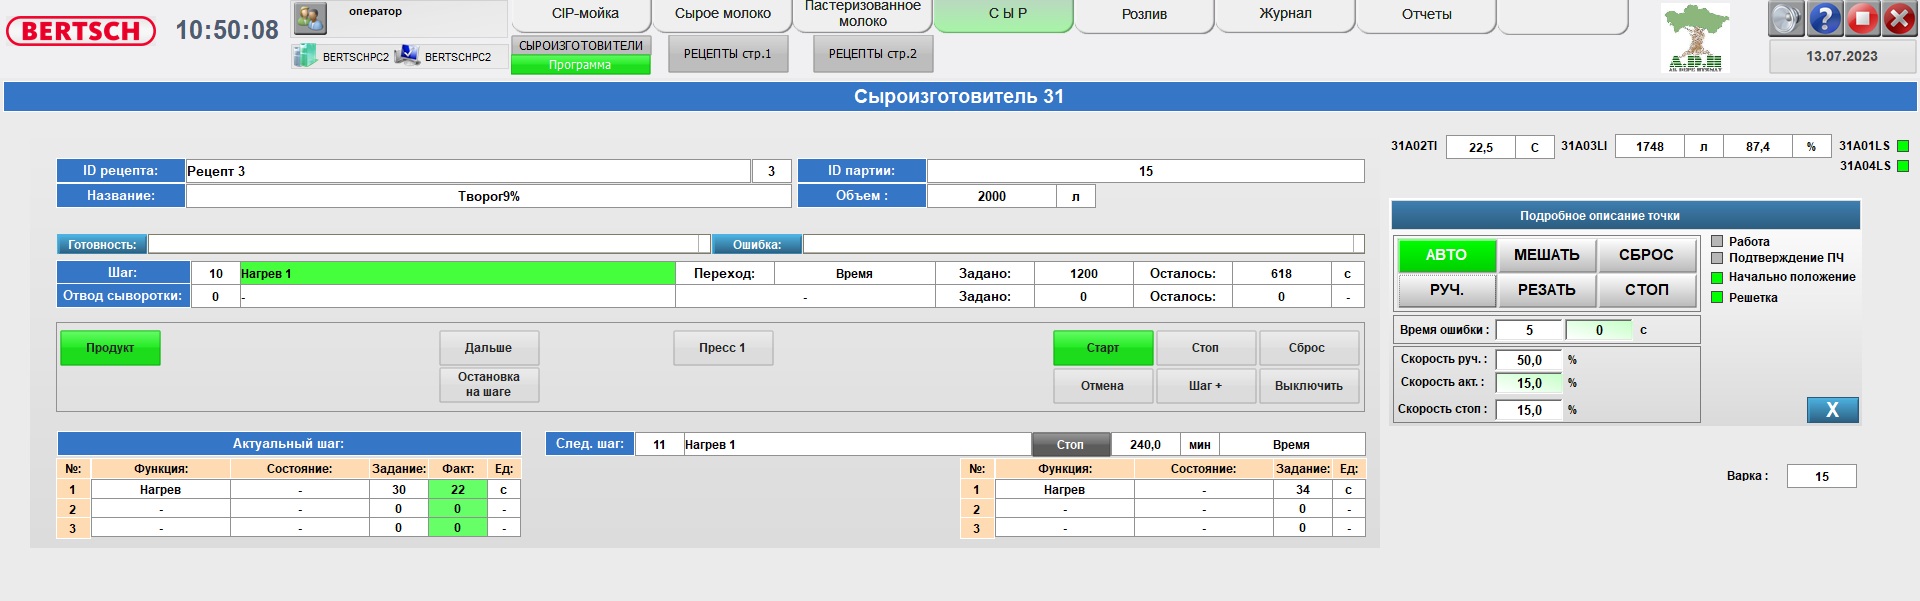Toggle the green Продукт button
The image size is (1920, 601).
[x=110, y=348]
